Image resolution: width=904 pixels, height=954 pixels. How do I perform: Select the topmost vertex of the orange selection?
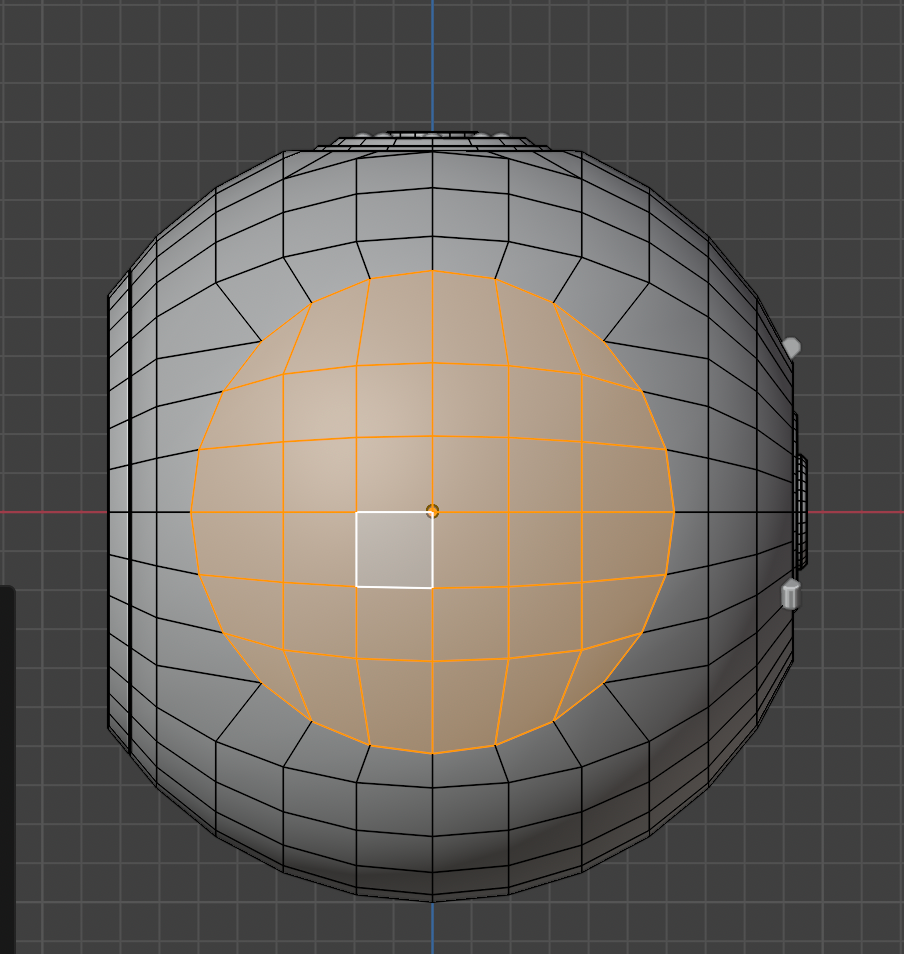point(432,270)
